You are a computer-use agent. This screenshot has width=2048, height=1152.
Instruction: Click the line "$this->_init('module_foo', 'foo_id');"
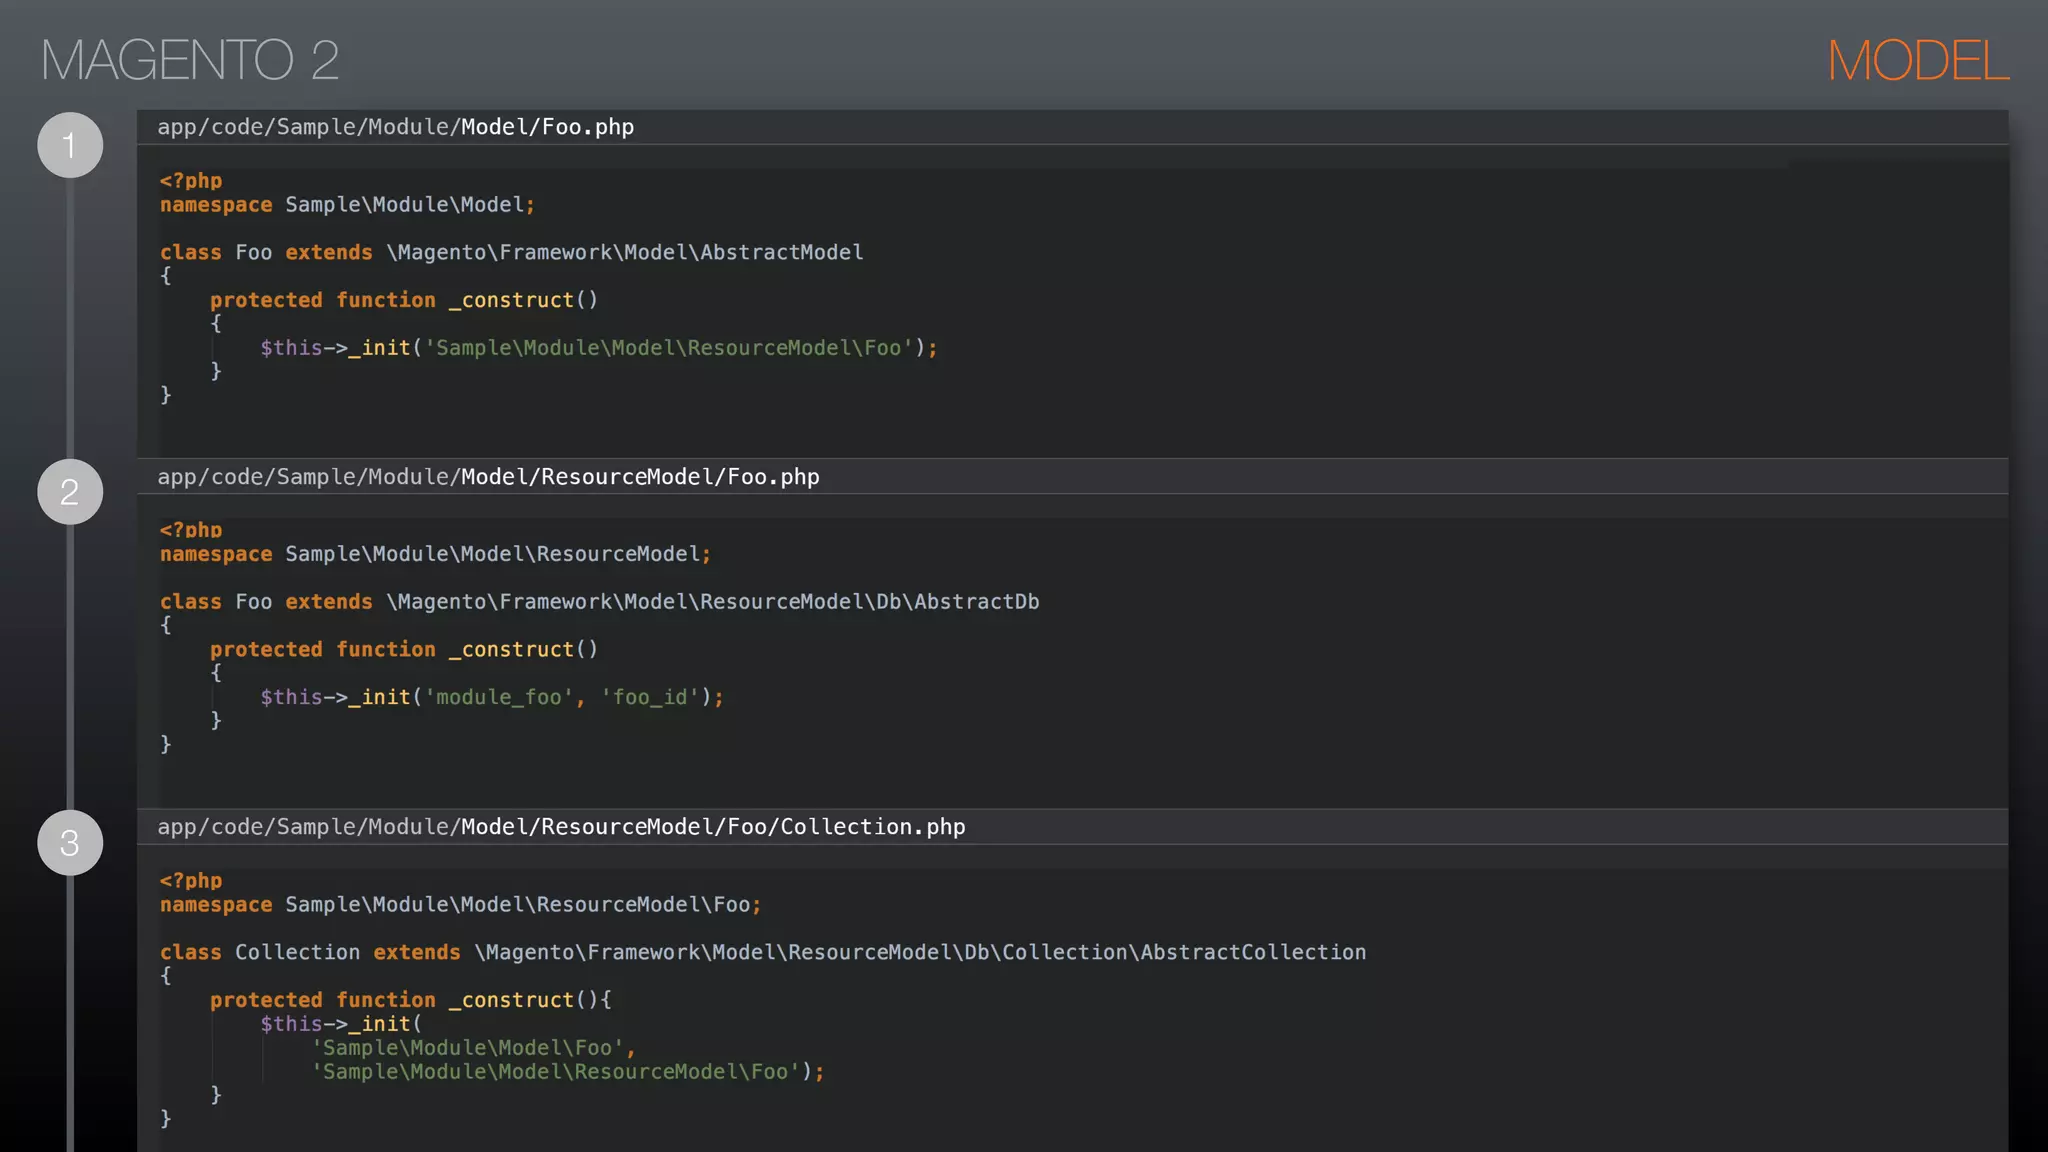coord(492,697)
